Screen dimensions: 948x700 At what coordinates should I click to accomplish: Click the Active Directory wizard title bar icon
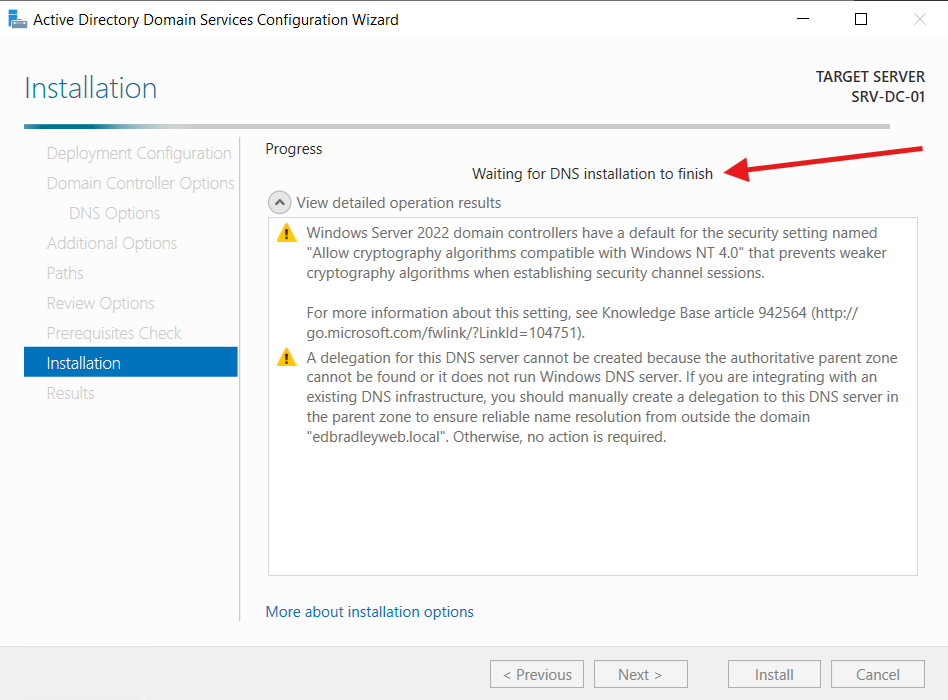(17, 19)
